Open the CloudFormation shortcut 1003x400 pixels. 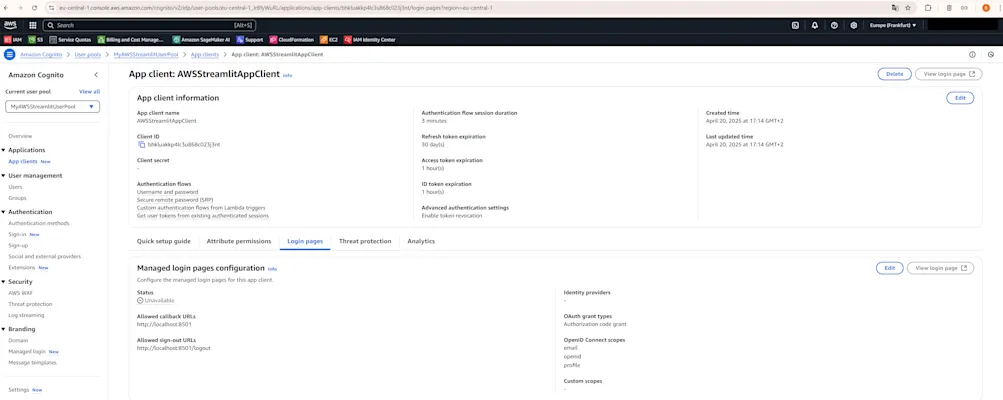(x=292, y=40)
